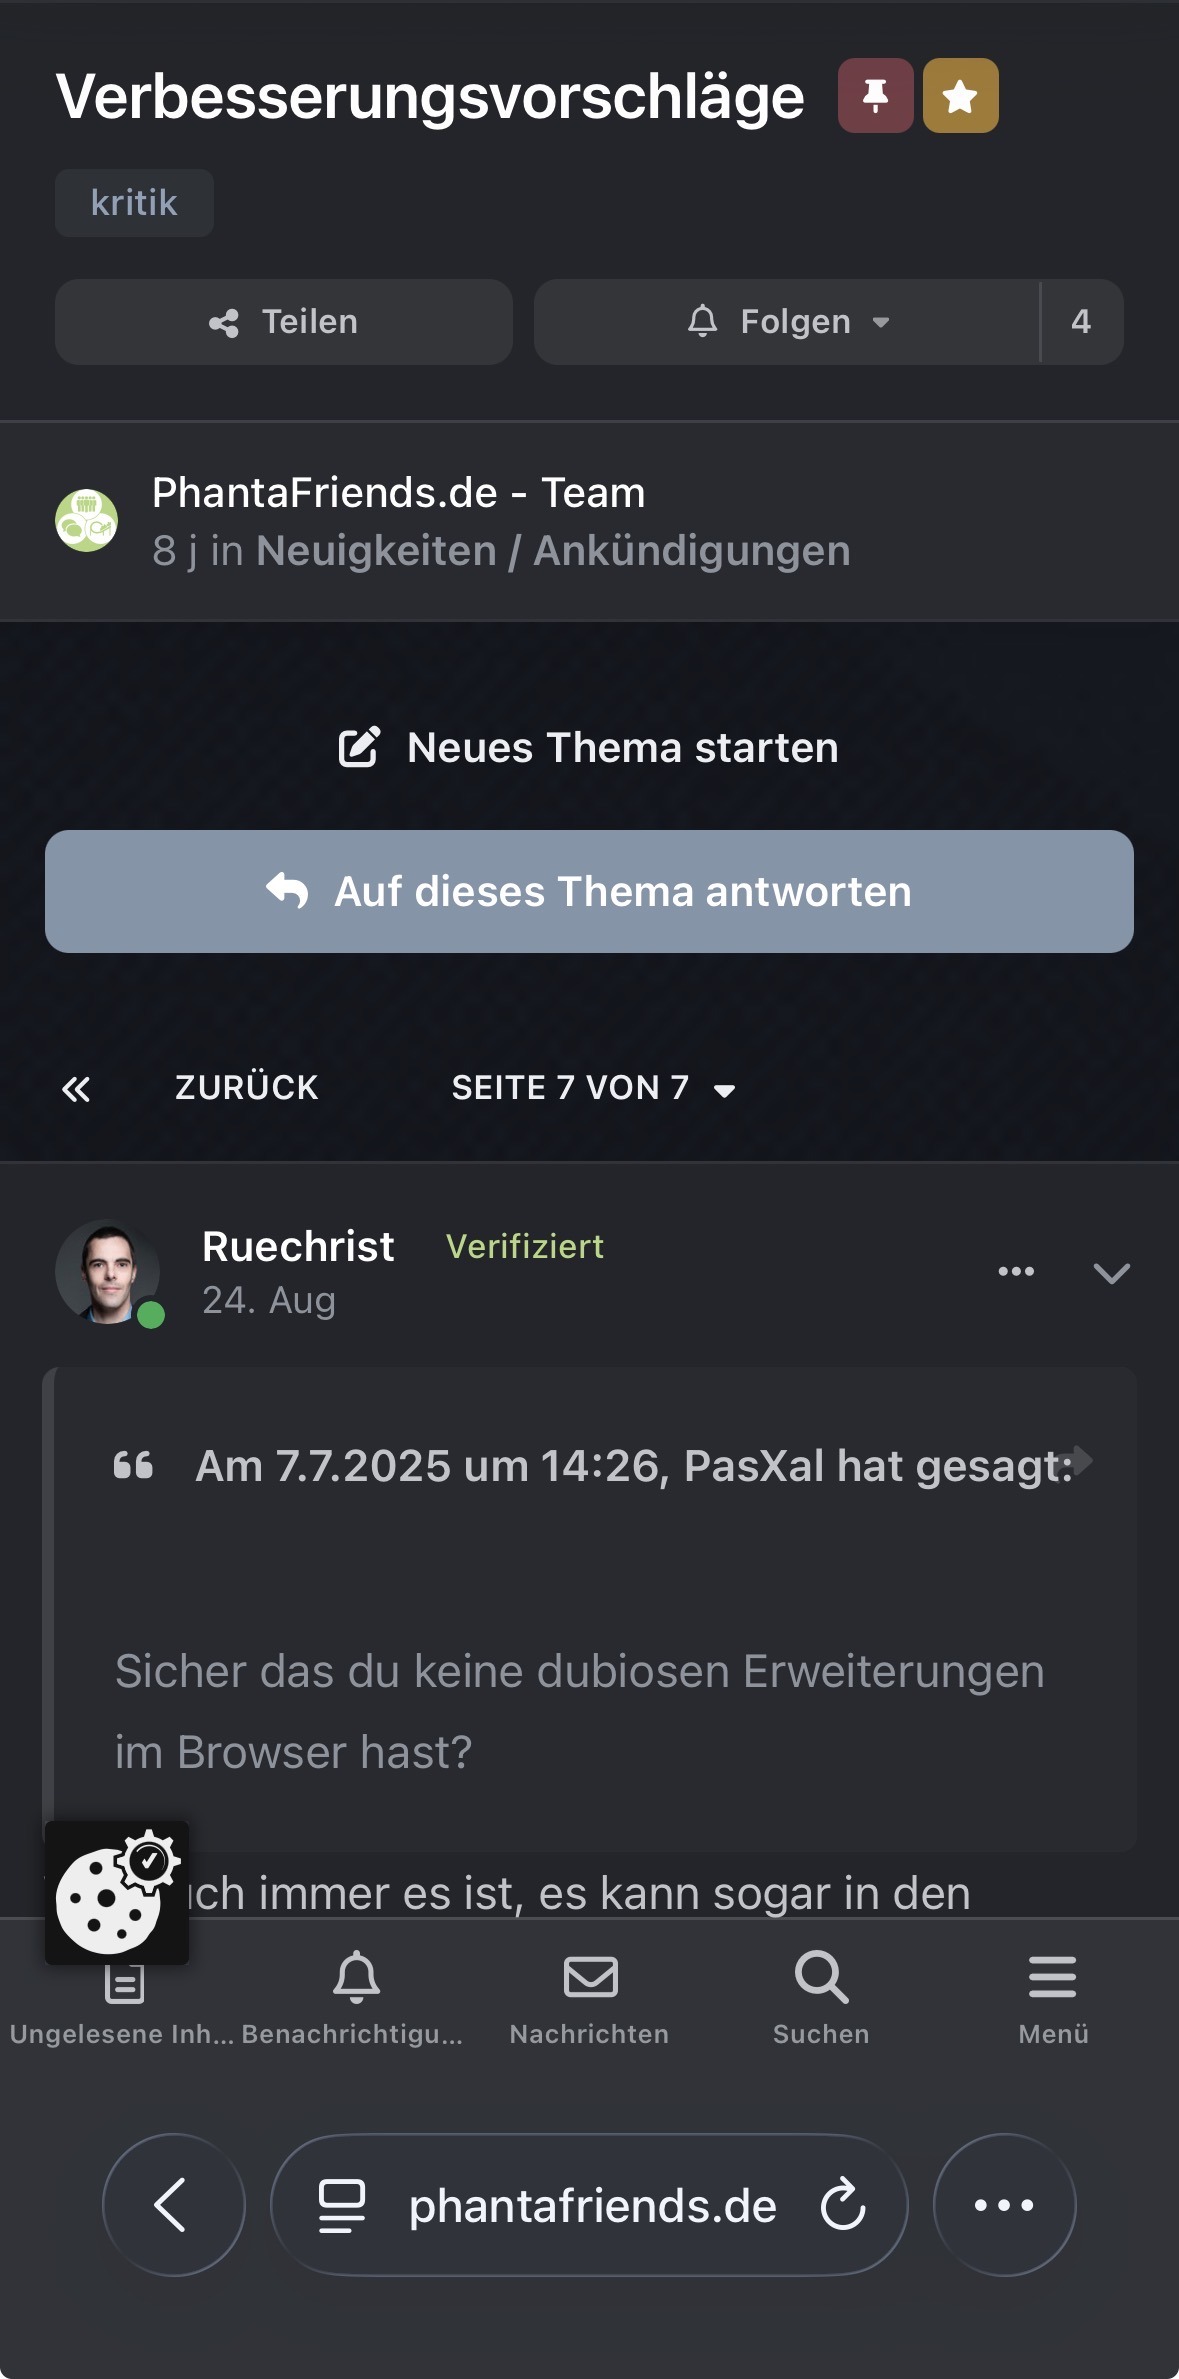This screenshot has height=2379, width=1179.
Task: Open the Menü tab
Action: click(1053, 1994)
